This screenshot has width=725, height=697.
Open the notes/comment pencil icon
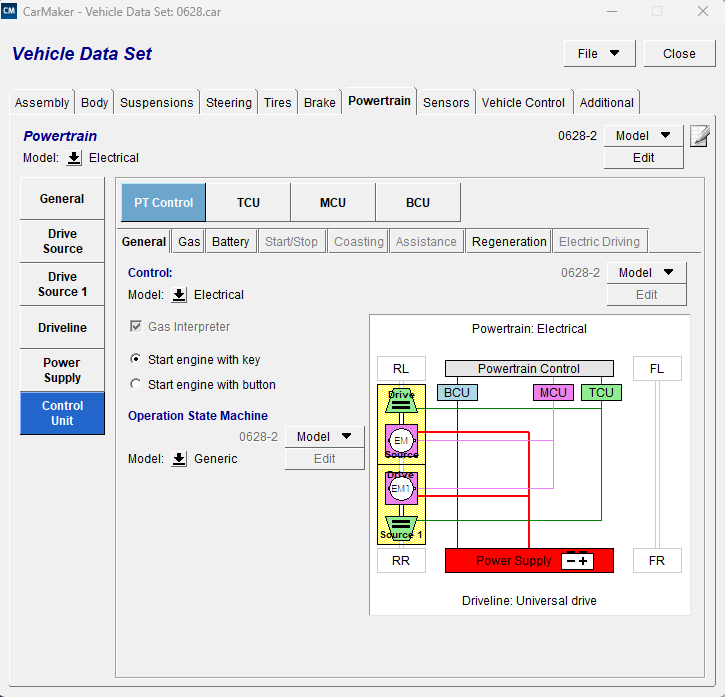700,136
